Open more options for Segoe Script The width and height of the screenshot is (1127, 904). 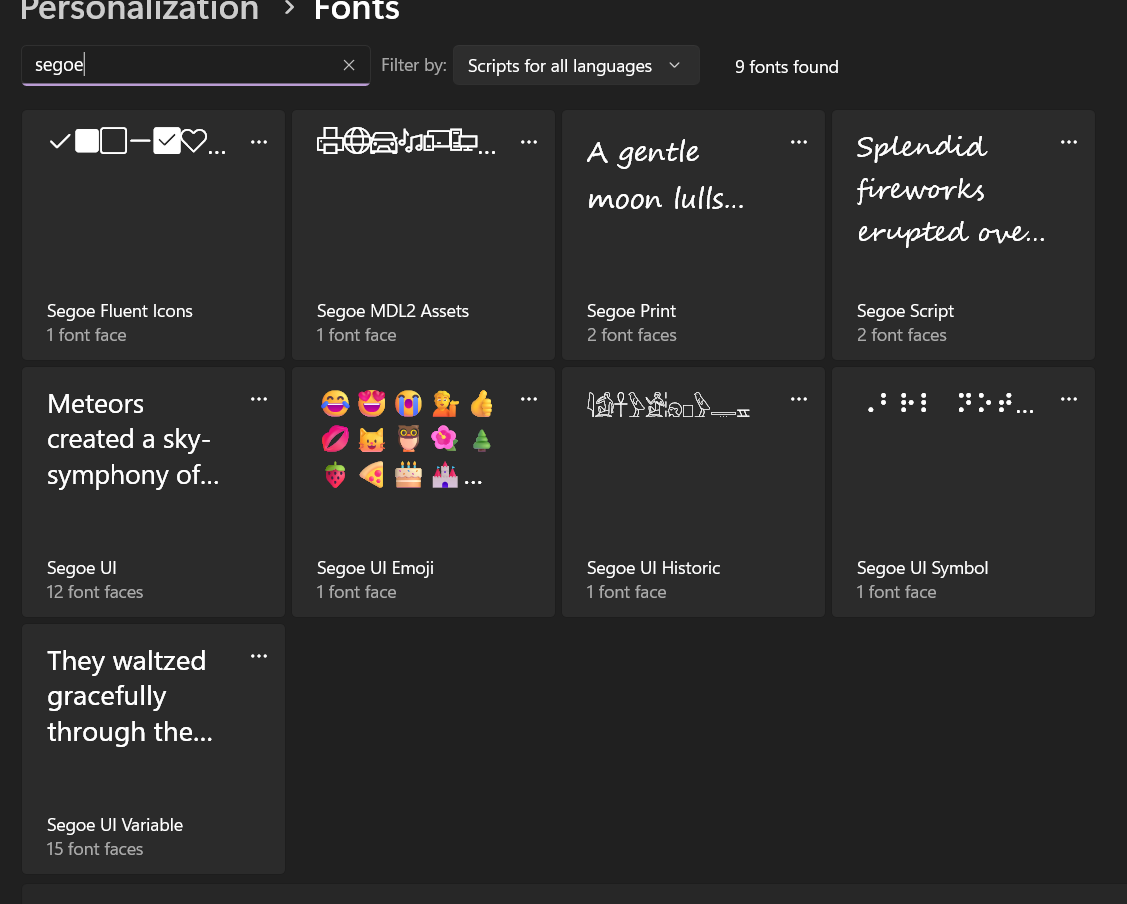tap(1069, 142)
